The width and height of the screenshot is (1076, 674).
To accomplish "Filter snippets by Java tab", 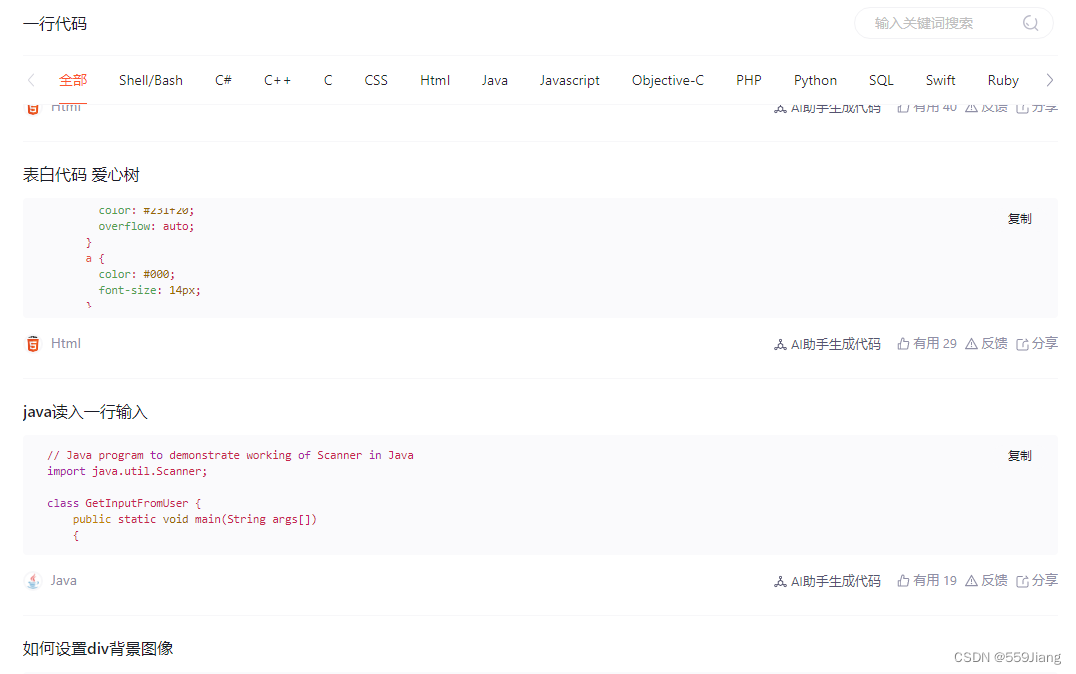I will 495,80.
